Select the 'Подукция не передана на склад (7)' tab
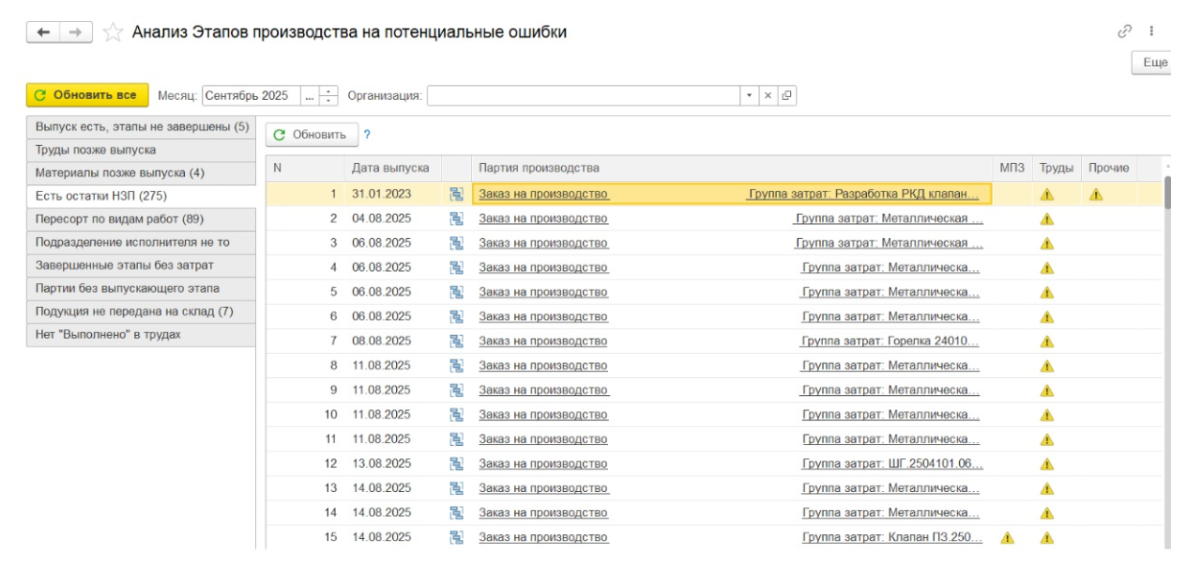 point(142,311)
